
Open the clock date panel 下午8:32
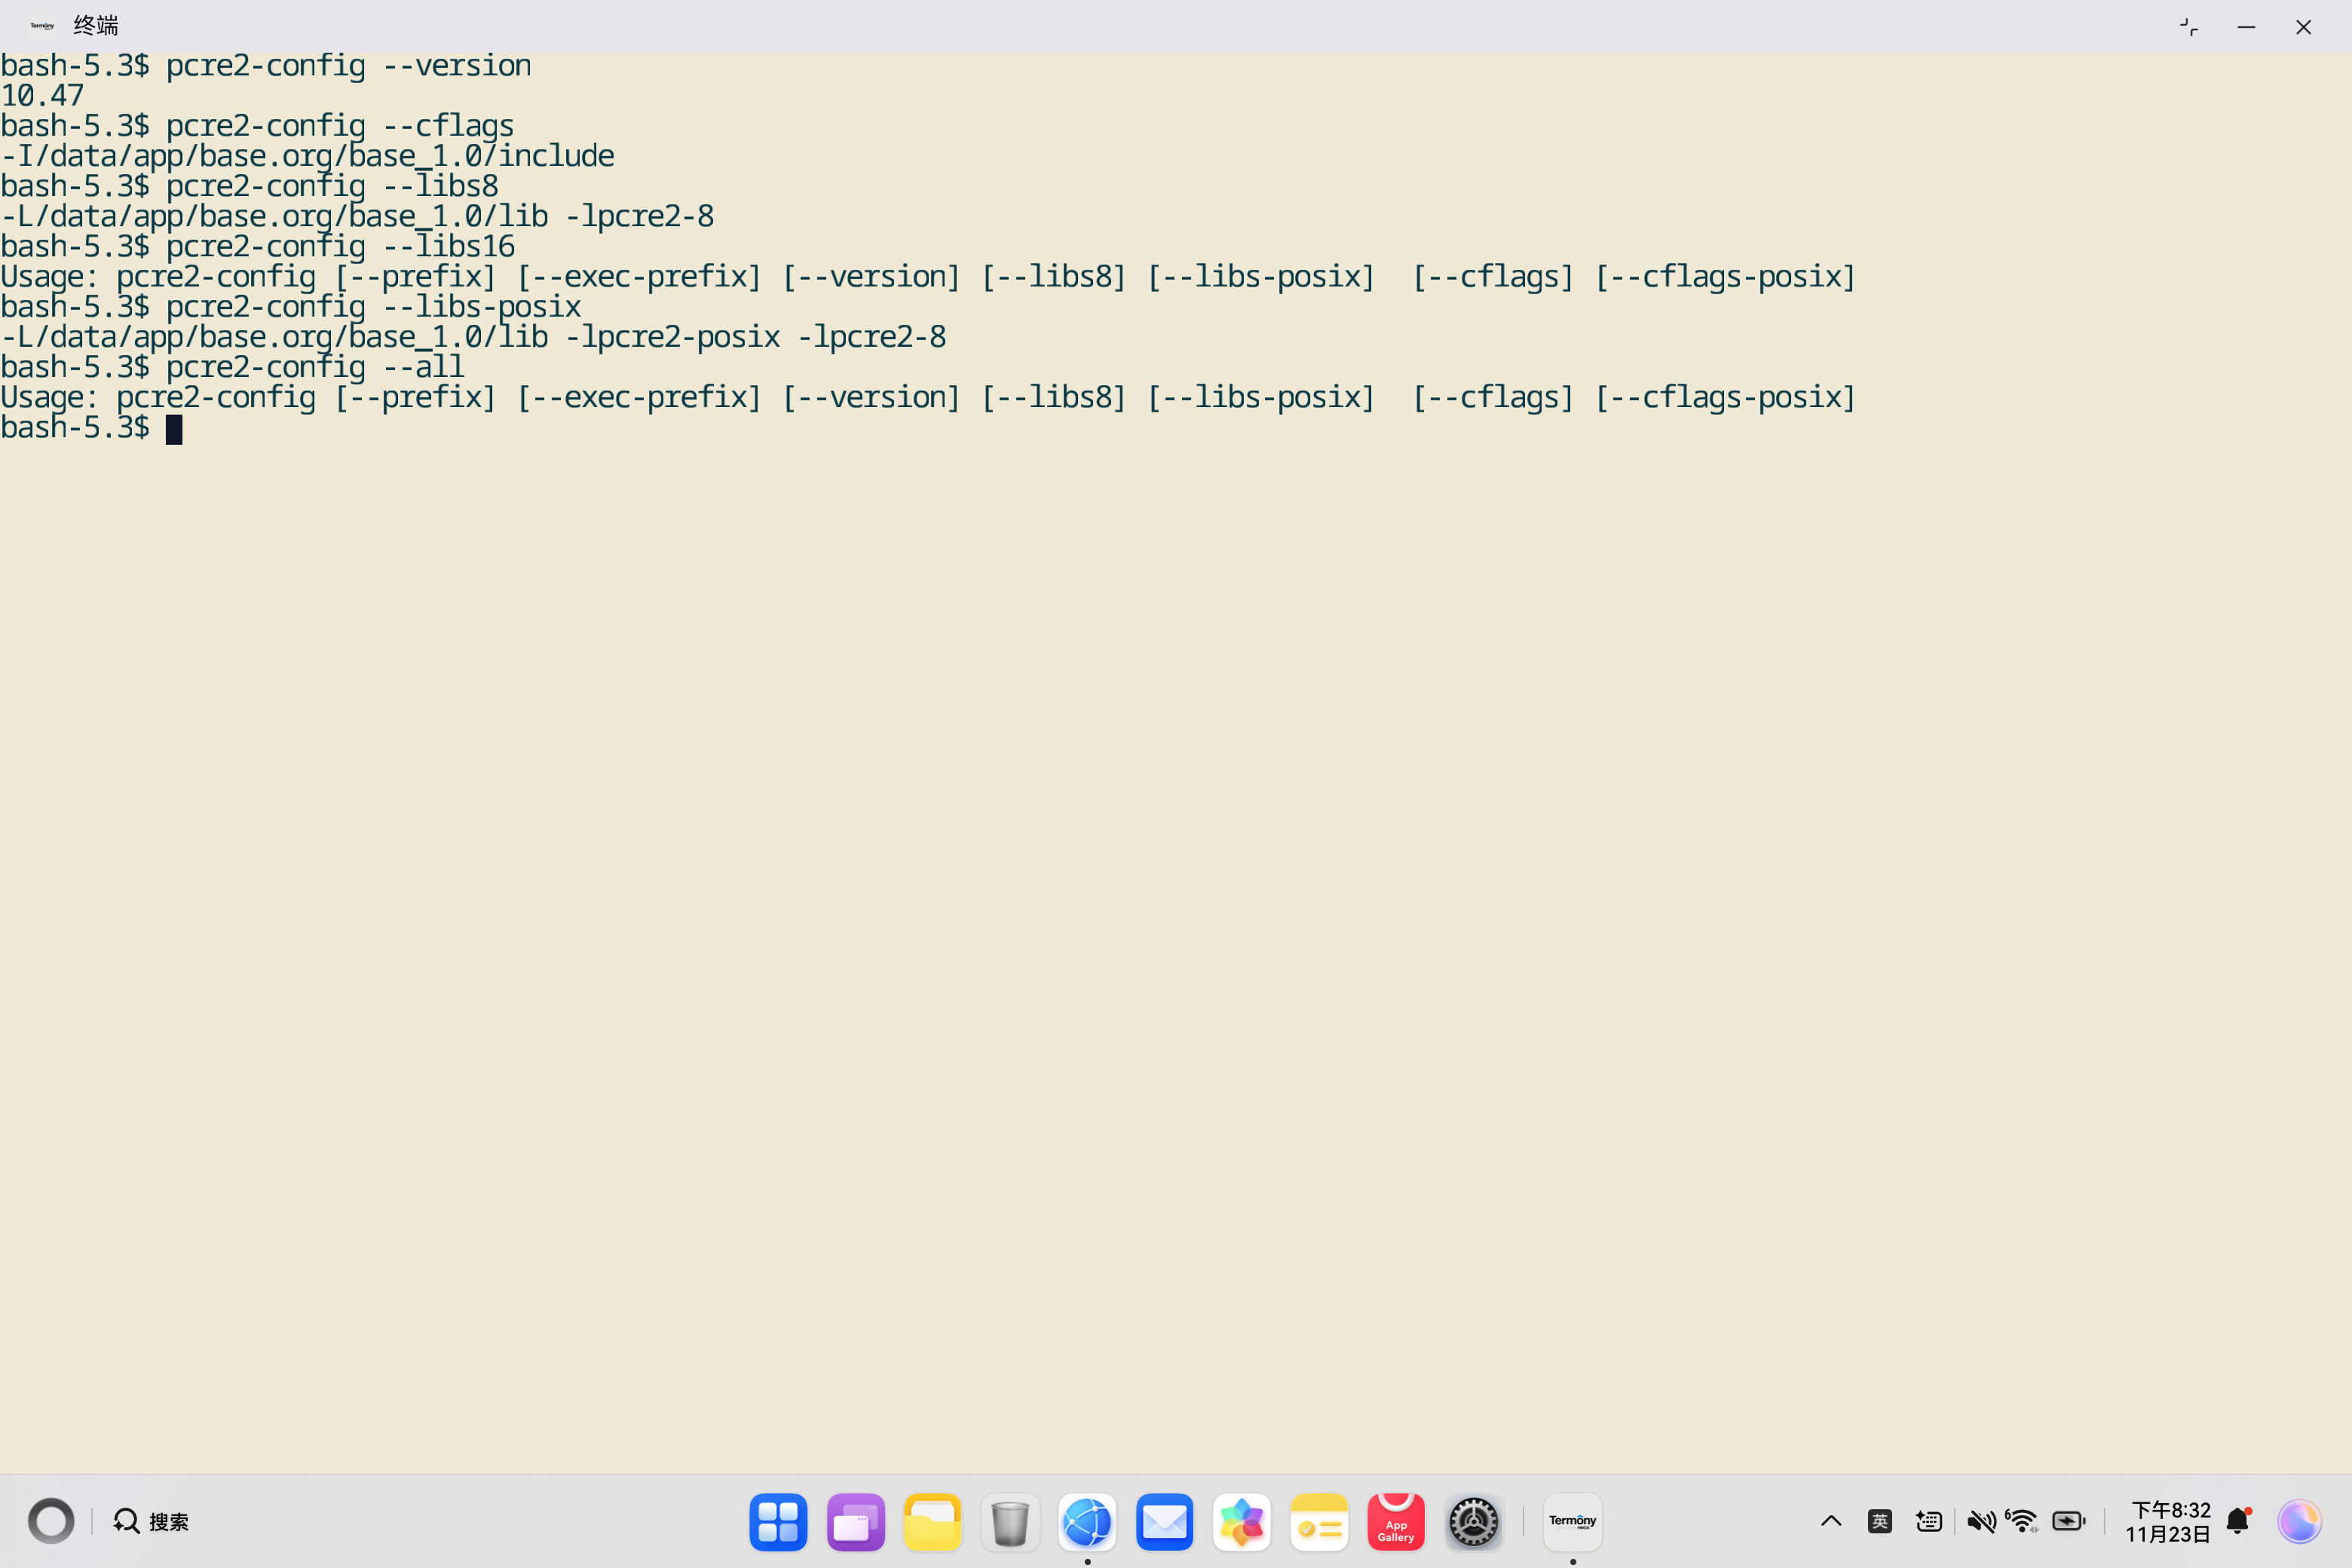(2168, 1521)
